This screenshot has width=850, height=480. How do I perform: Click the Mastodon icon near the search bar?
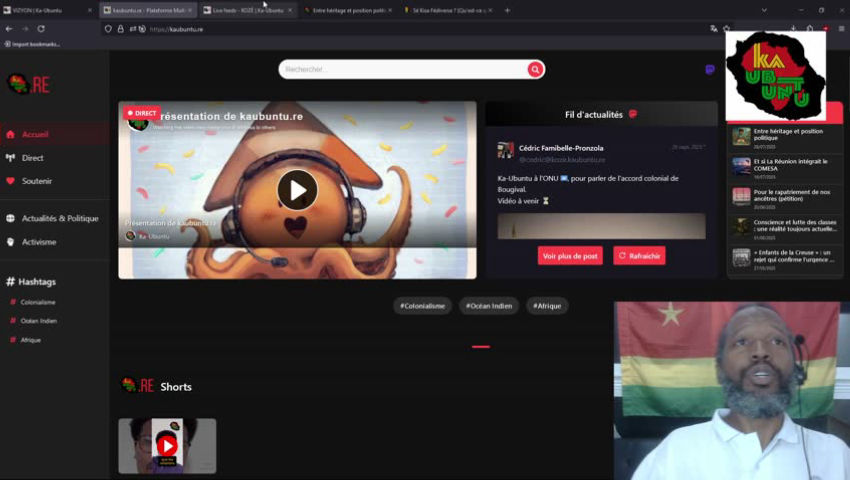click(710, 70)
